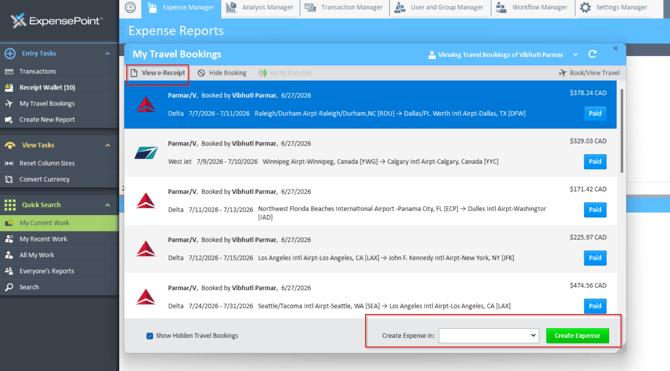This screenshot has width=670, height=371.
Task: Click the Quick Search grid icon
Action: tap(10, 205)
